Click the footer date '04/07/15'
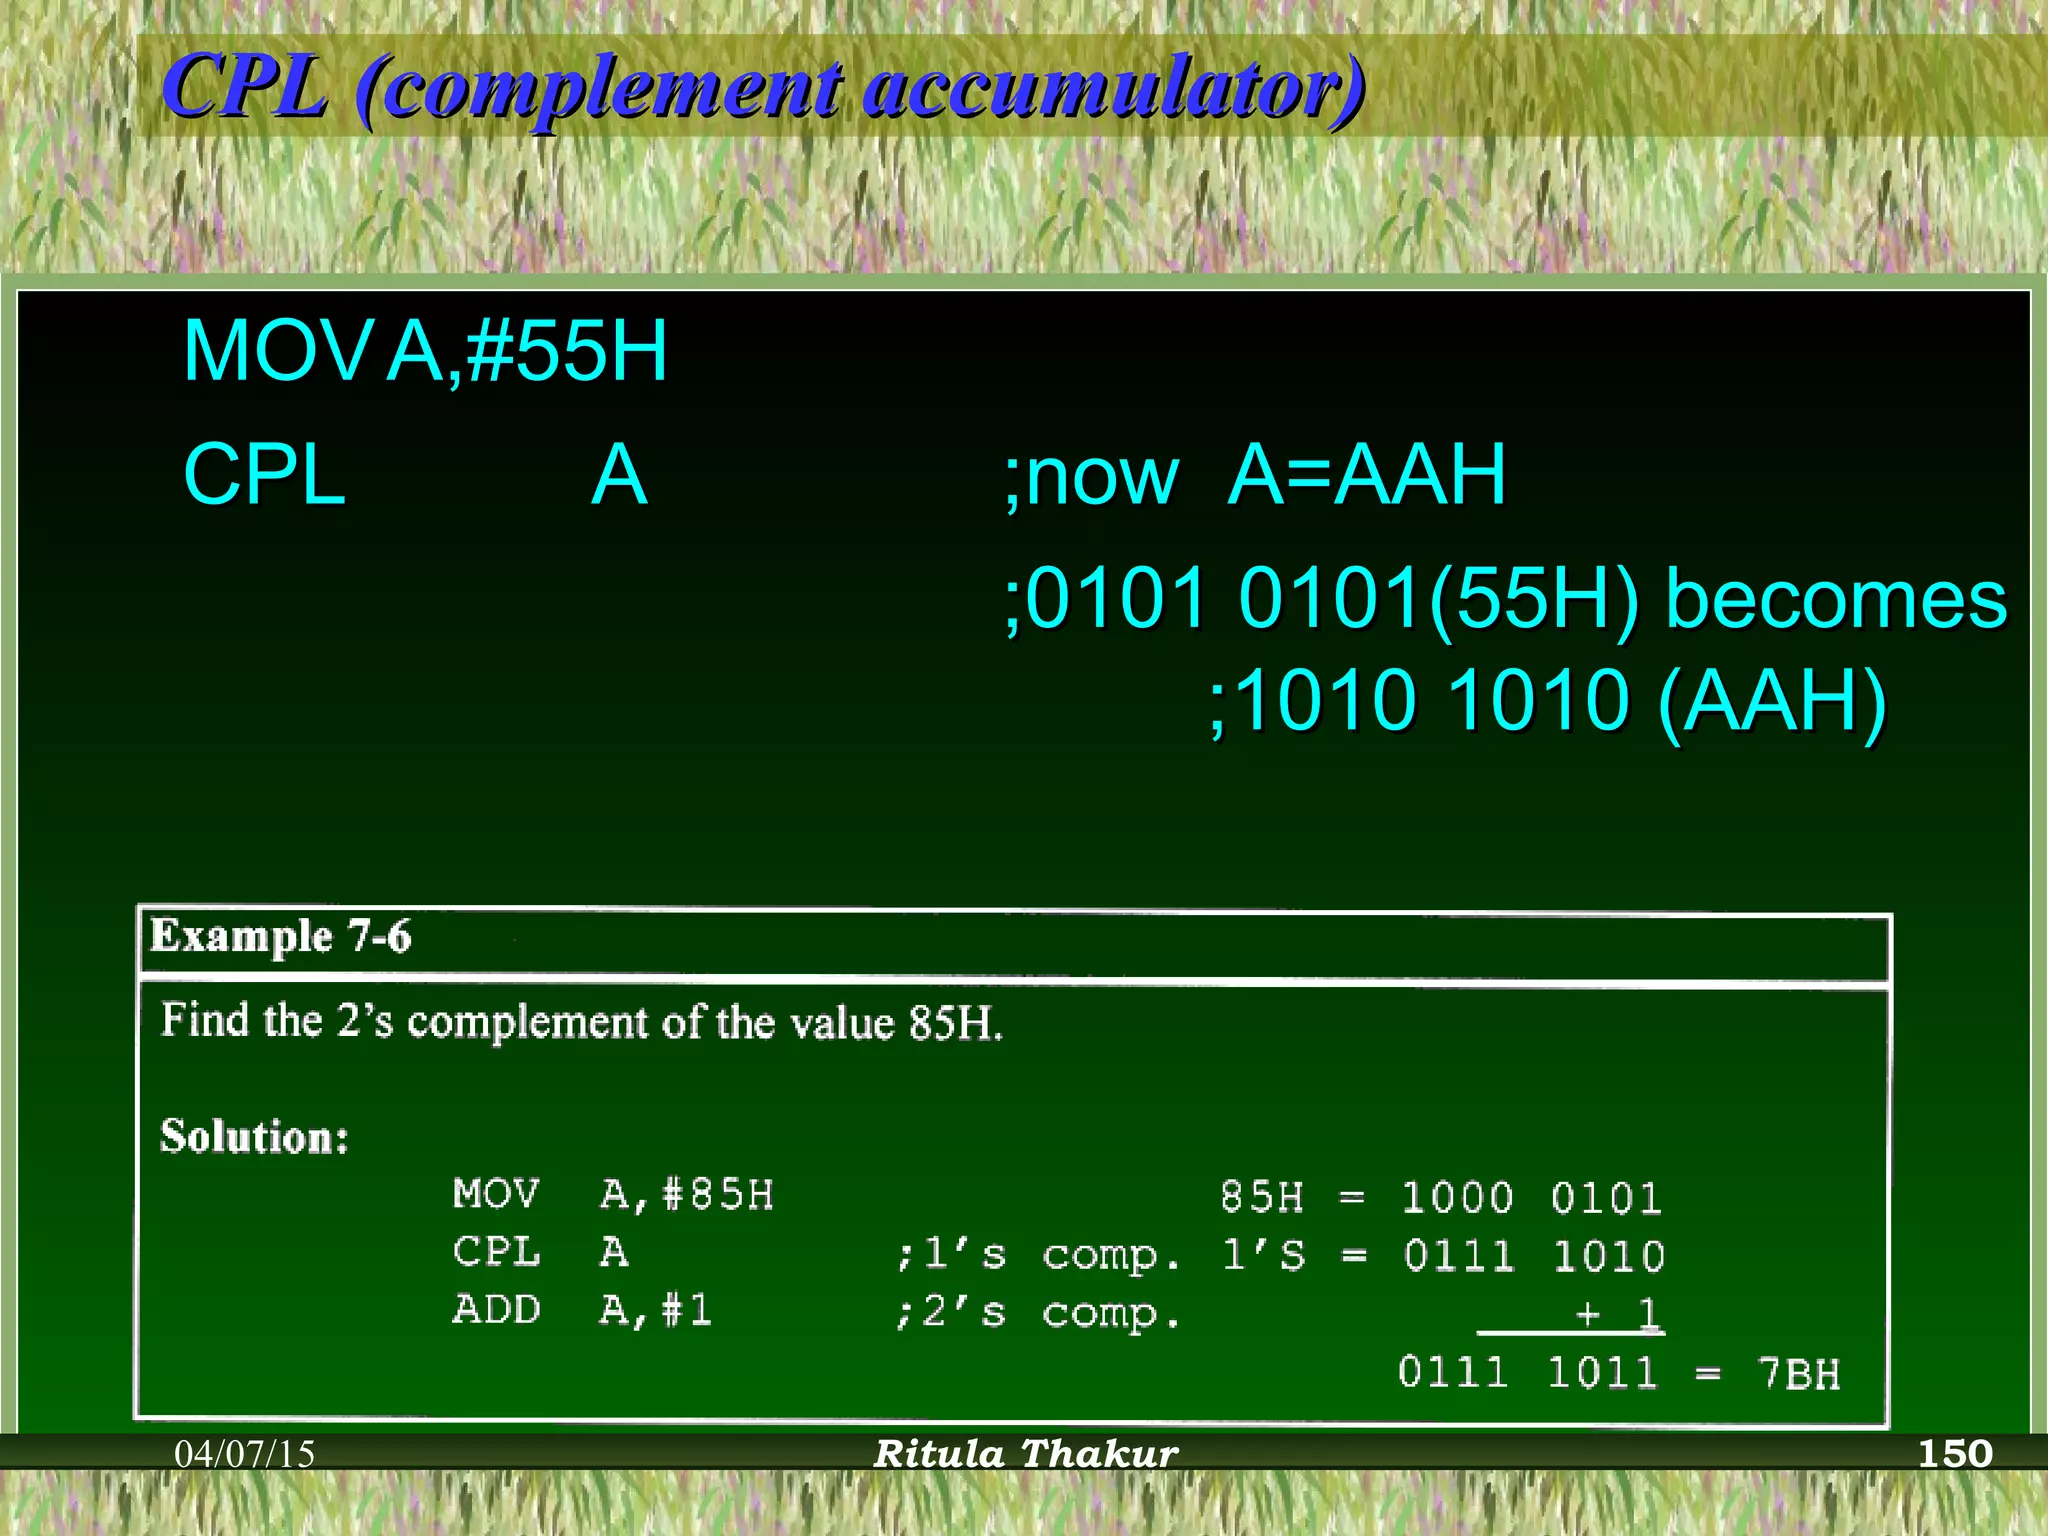The height and width of the screenshot is (1536, 2048). [x=245, y=1454]
